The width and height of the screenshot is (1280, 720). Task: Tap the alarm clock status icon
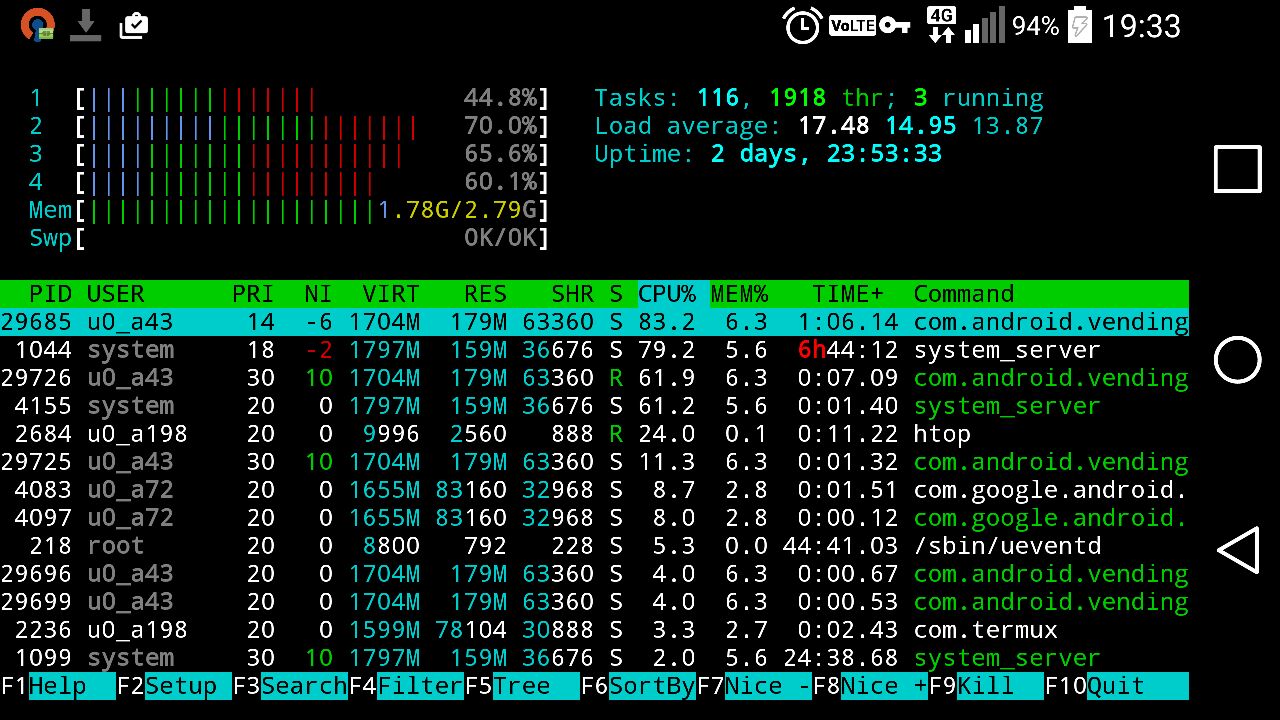[x=803, y=26]
